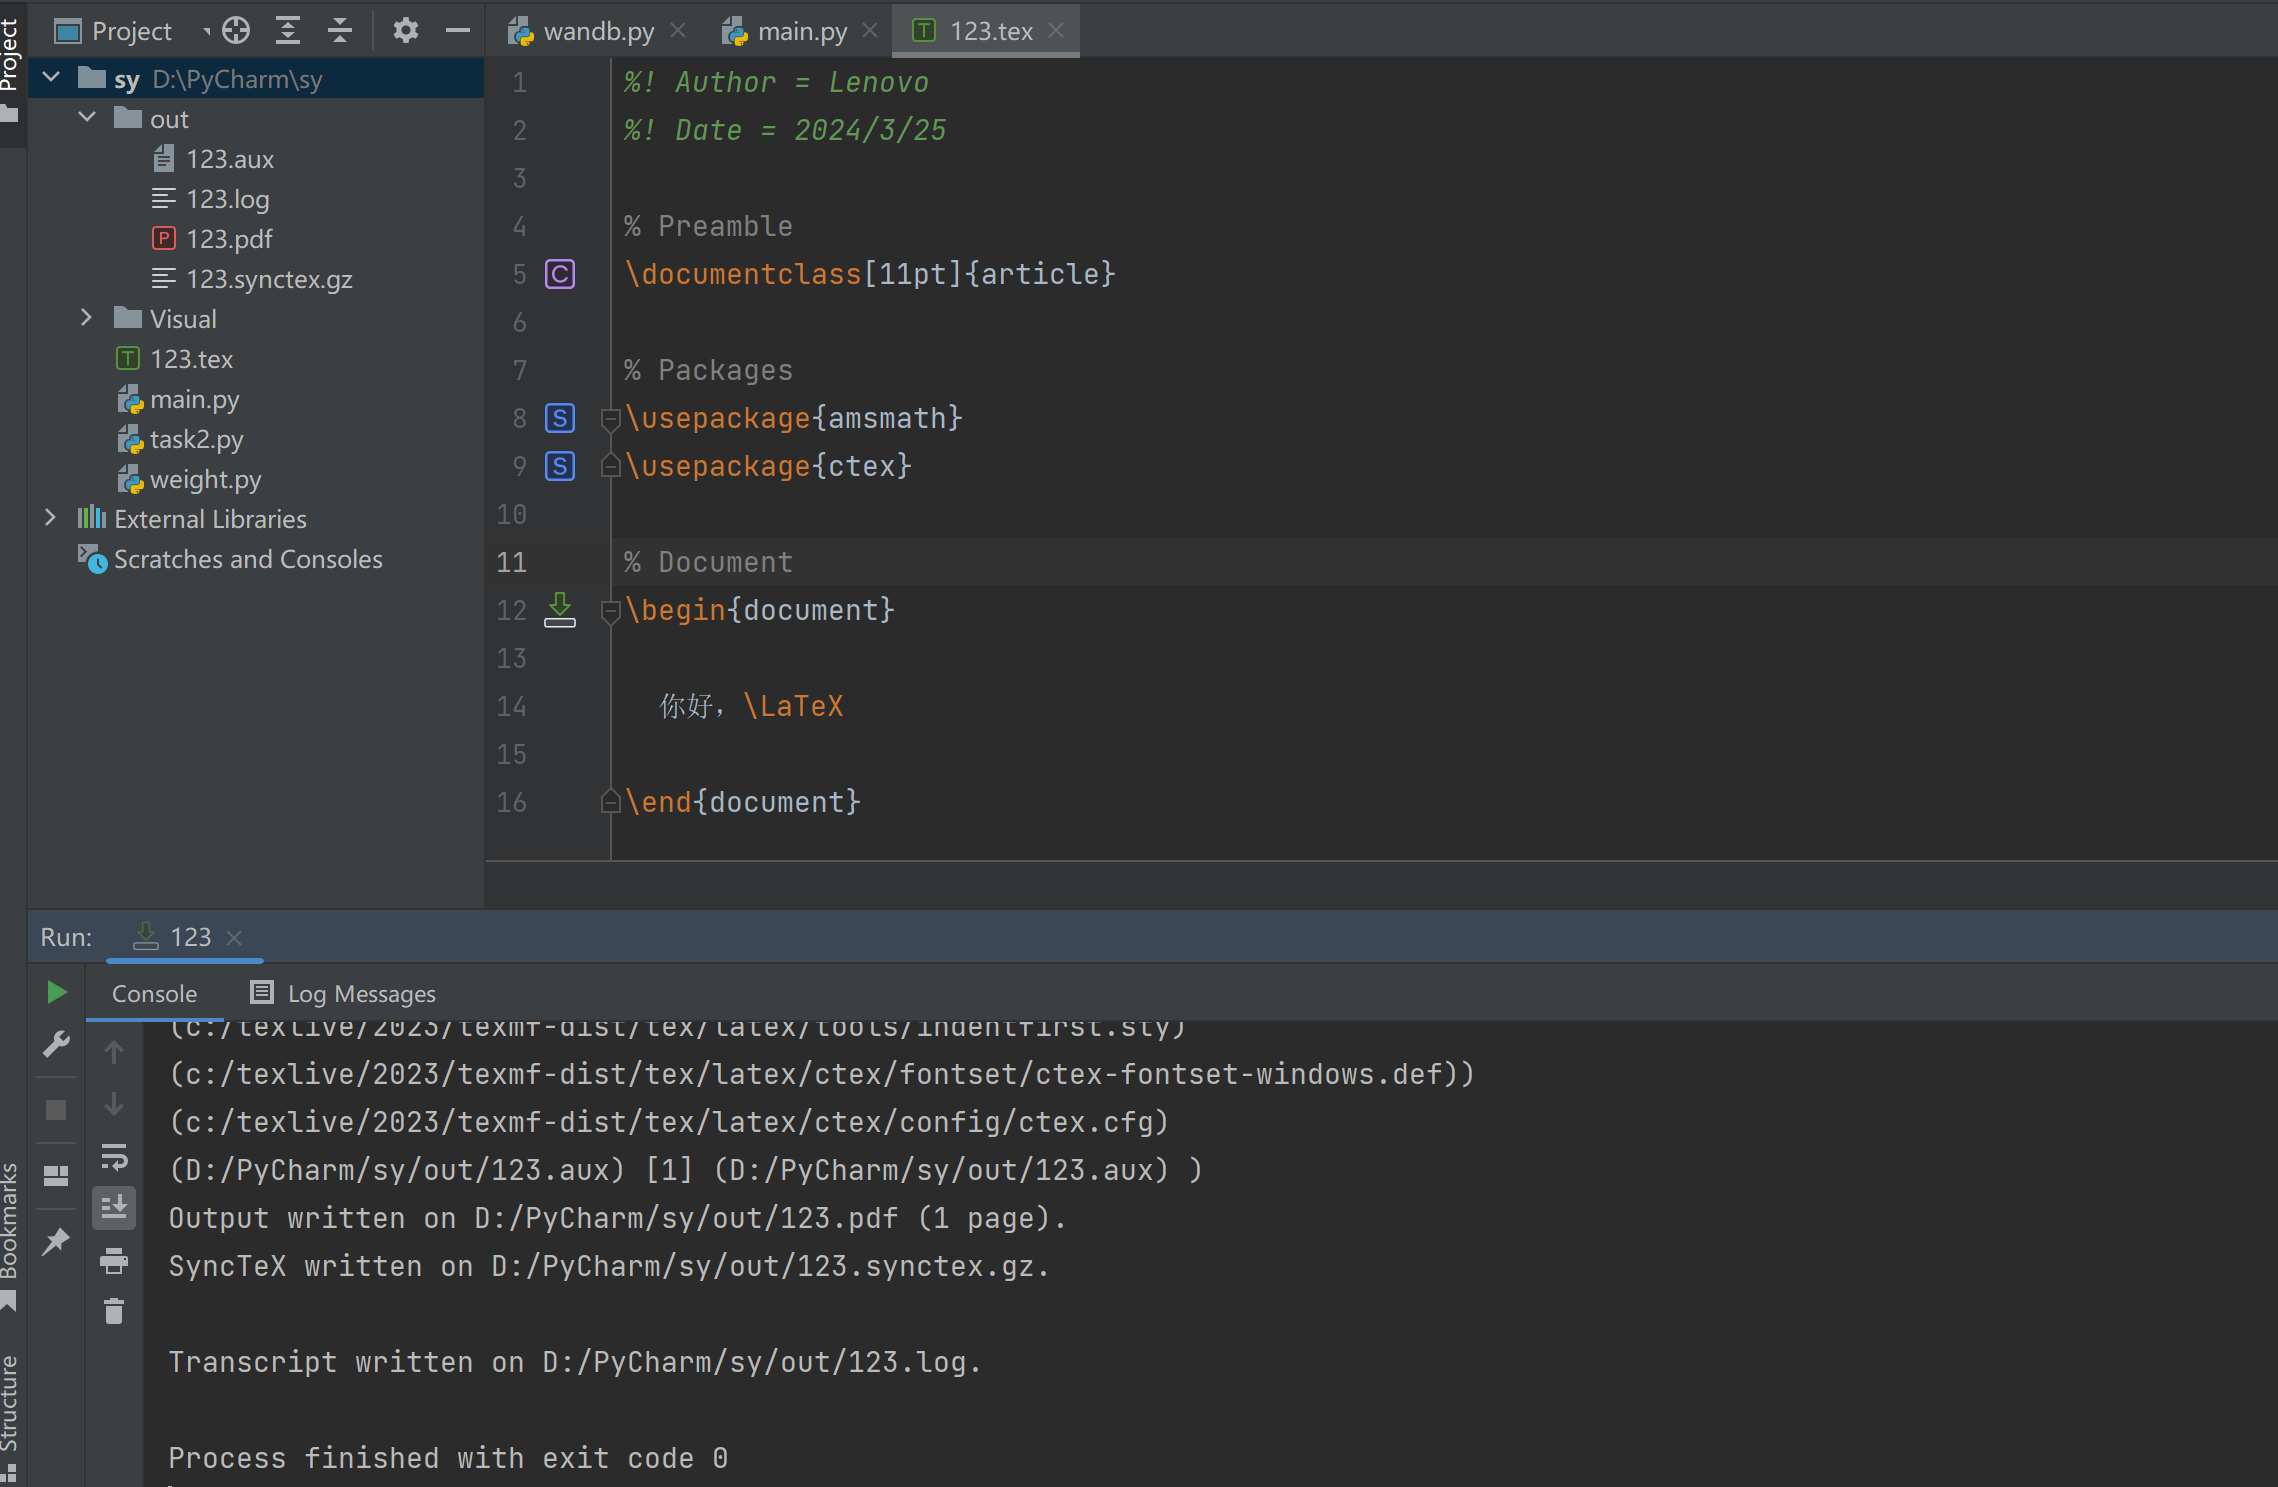This screenshot has width=2278, height=1487.
Task: Click the green run gutter icon beside \begin{document}
Action: (560, 609)
